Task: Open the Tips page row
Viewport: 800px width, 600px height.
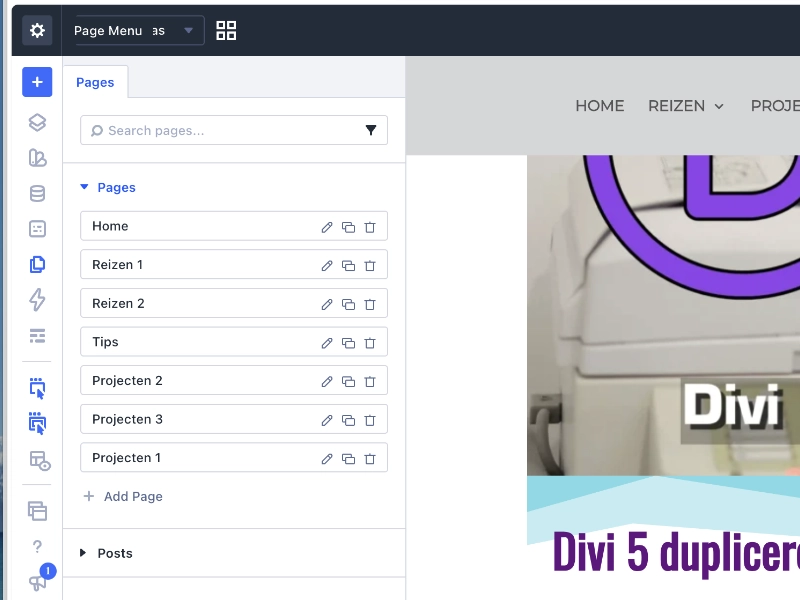Action: pos(234,342)
